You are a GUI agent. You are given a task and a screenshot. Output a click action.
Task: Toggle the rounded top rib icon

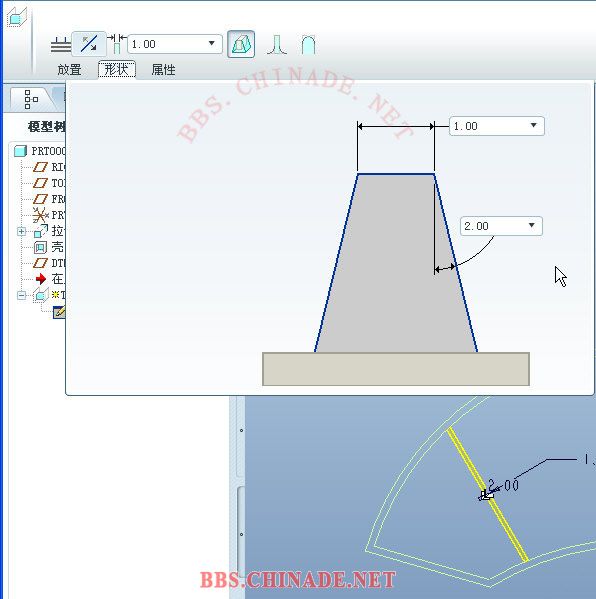(x=308, y=45)
